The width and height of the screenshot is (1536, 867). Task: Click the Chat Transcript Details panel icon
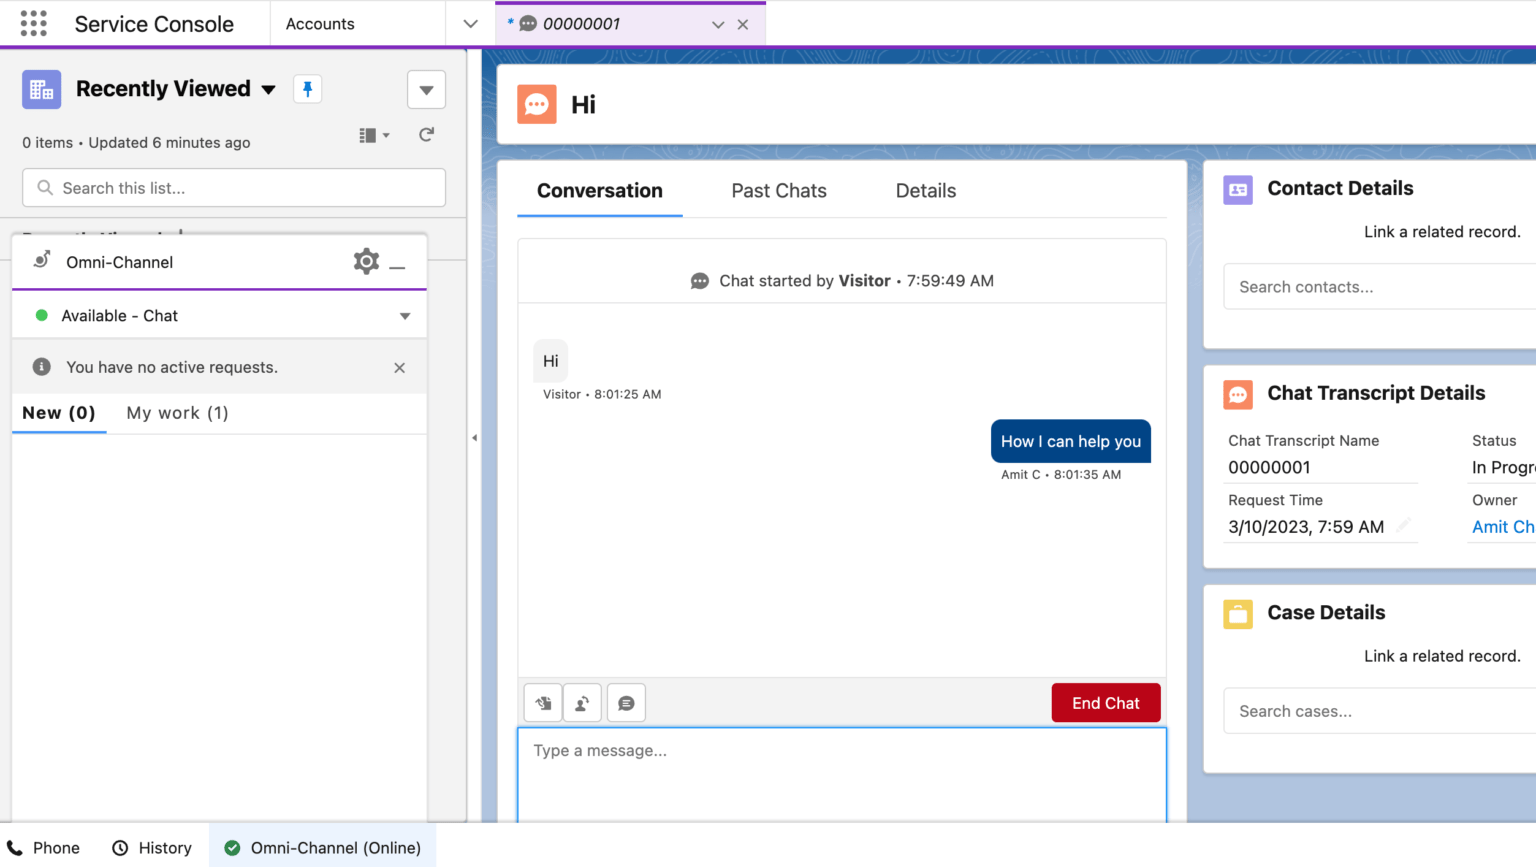[1237, 394]
